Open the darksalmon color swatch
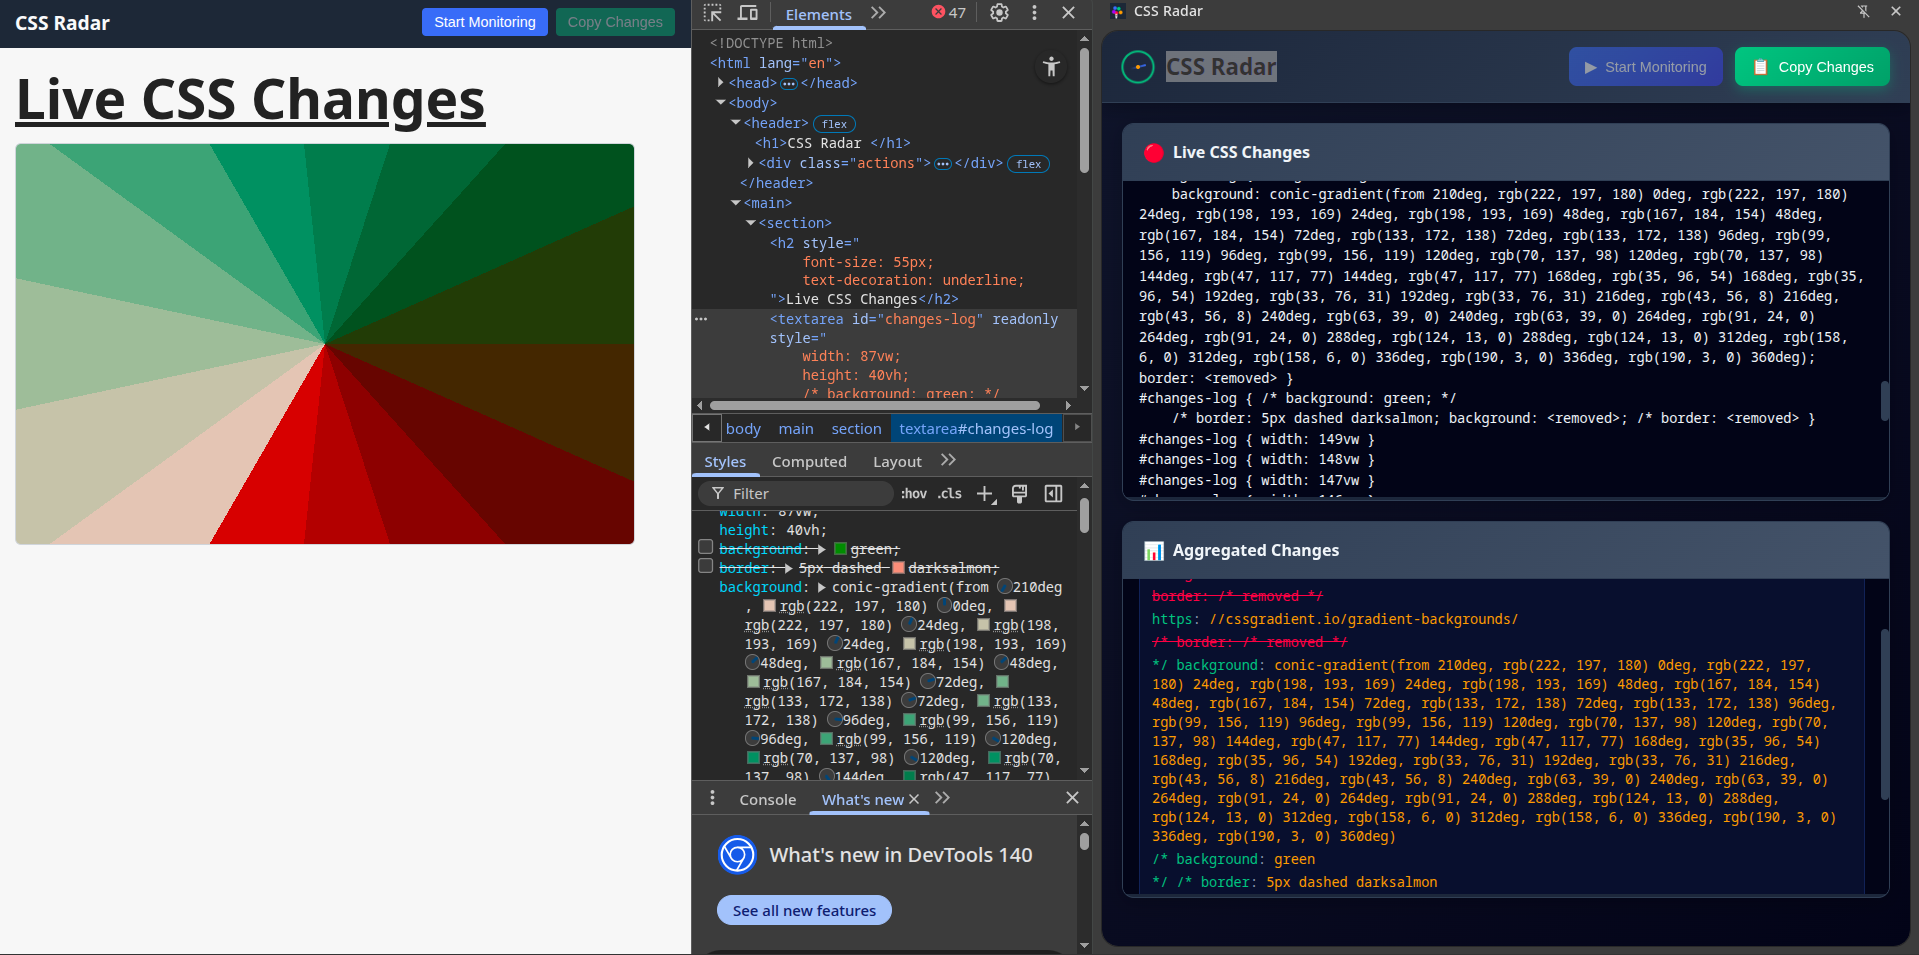This screenshot has width=1919, height=955. (x=898, y=568)
